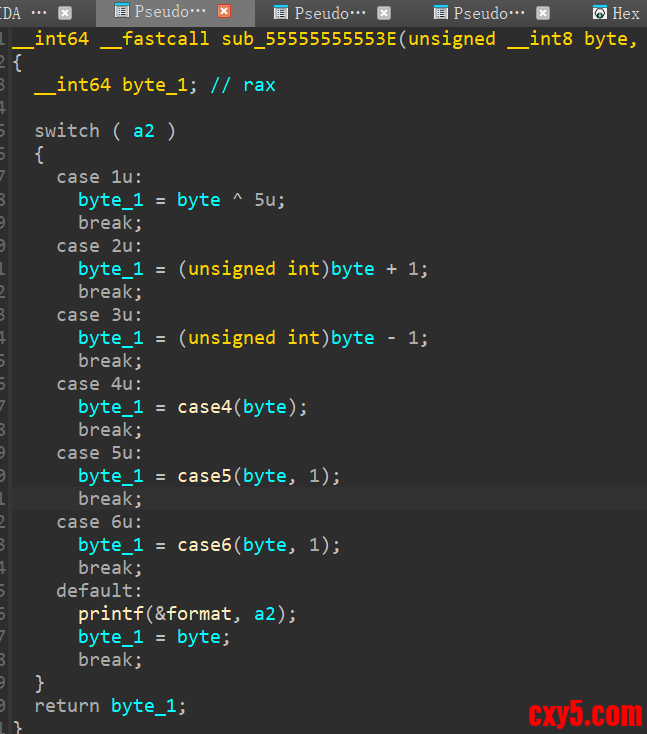Select variable a2 in the switch statement
Image resolution: width=647 pixels, height=734 pixels.
point(144,131)
